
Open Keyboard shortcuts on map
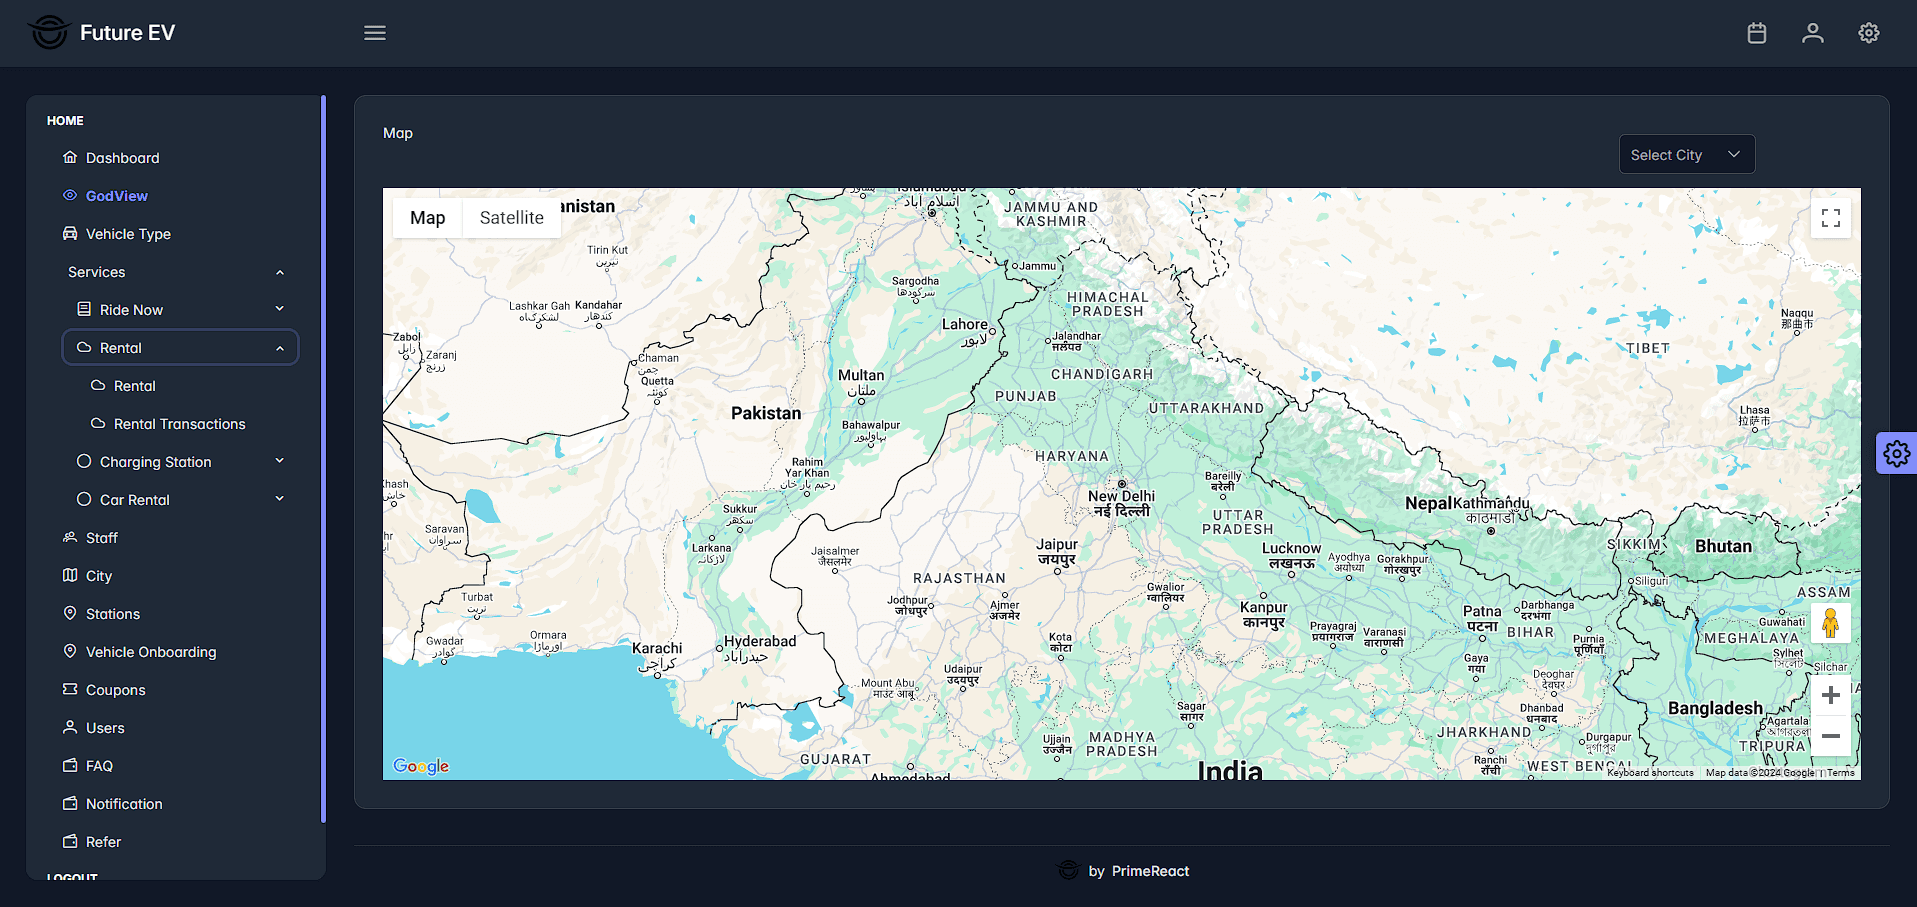tap(1650, 773)
